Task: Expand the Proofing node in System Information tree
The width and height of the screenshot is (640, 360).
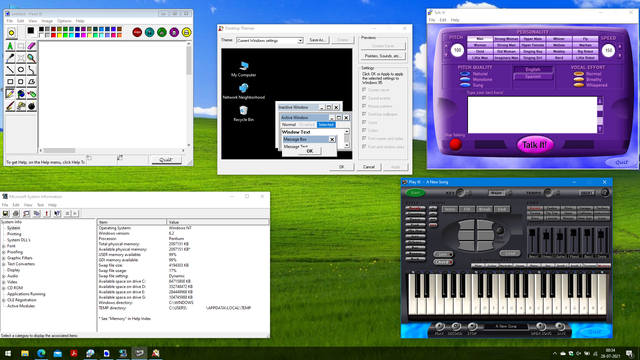Action: [x=4, y=252]
